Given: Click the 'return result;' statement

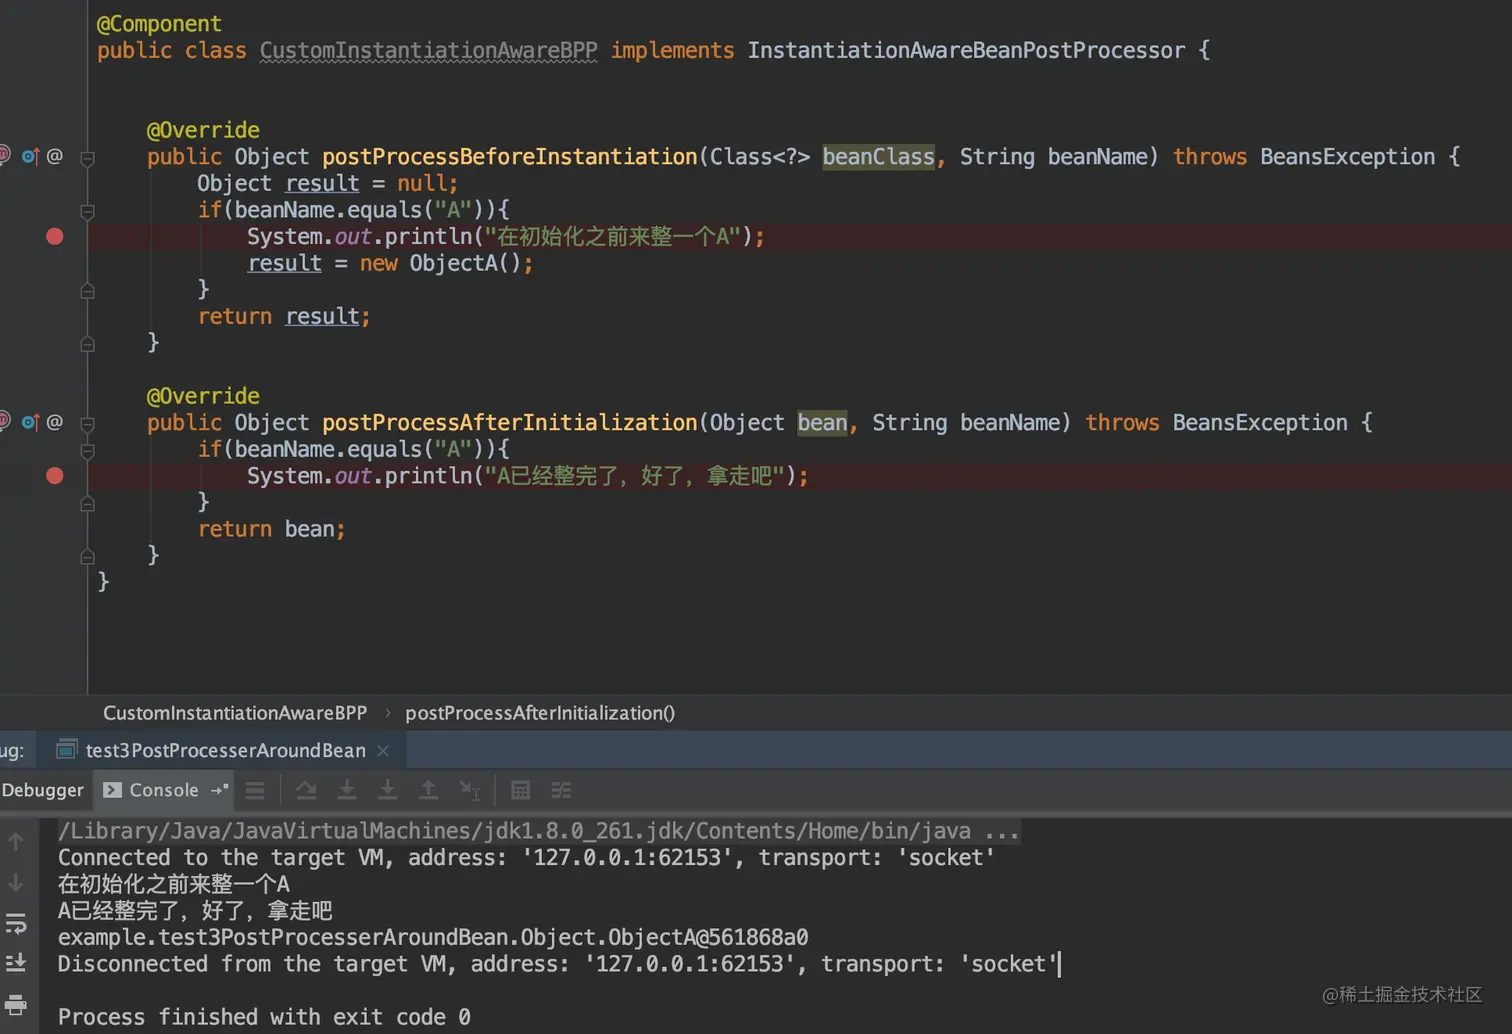Looking at the screenshot, I should pos(284,316).
